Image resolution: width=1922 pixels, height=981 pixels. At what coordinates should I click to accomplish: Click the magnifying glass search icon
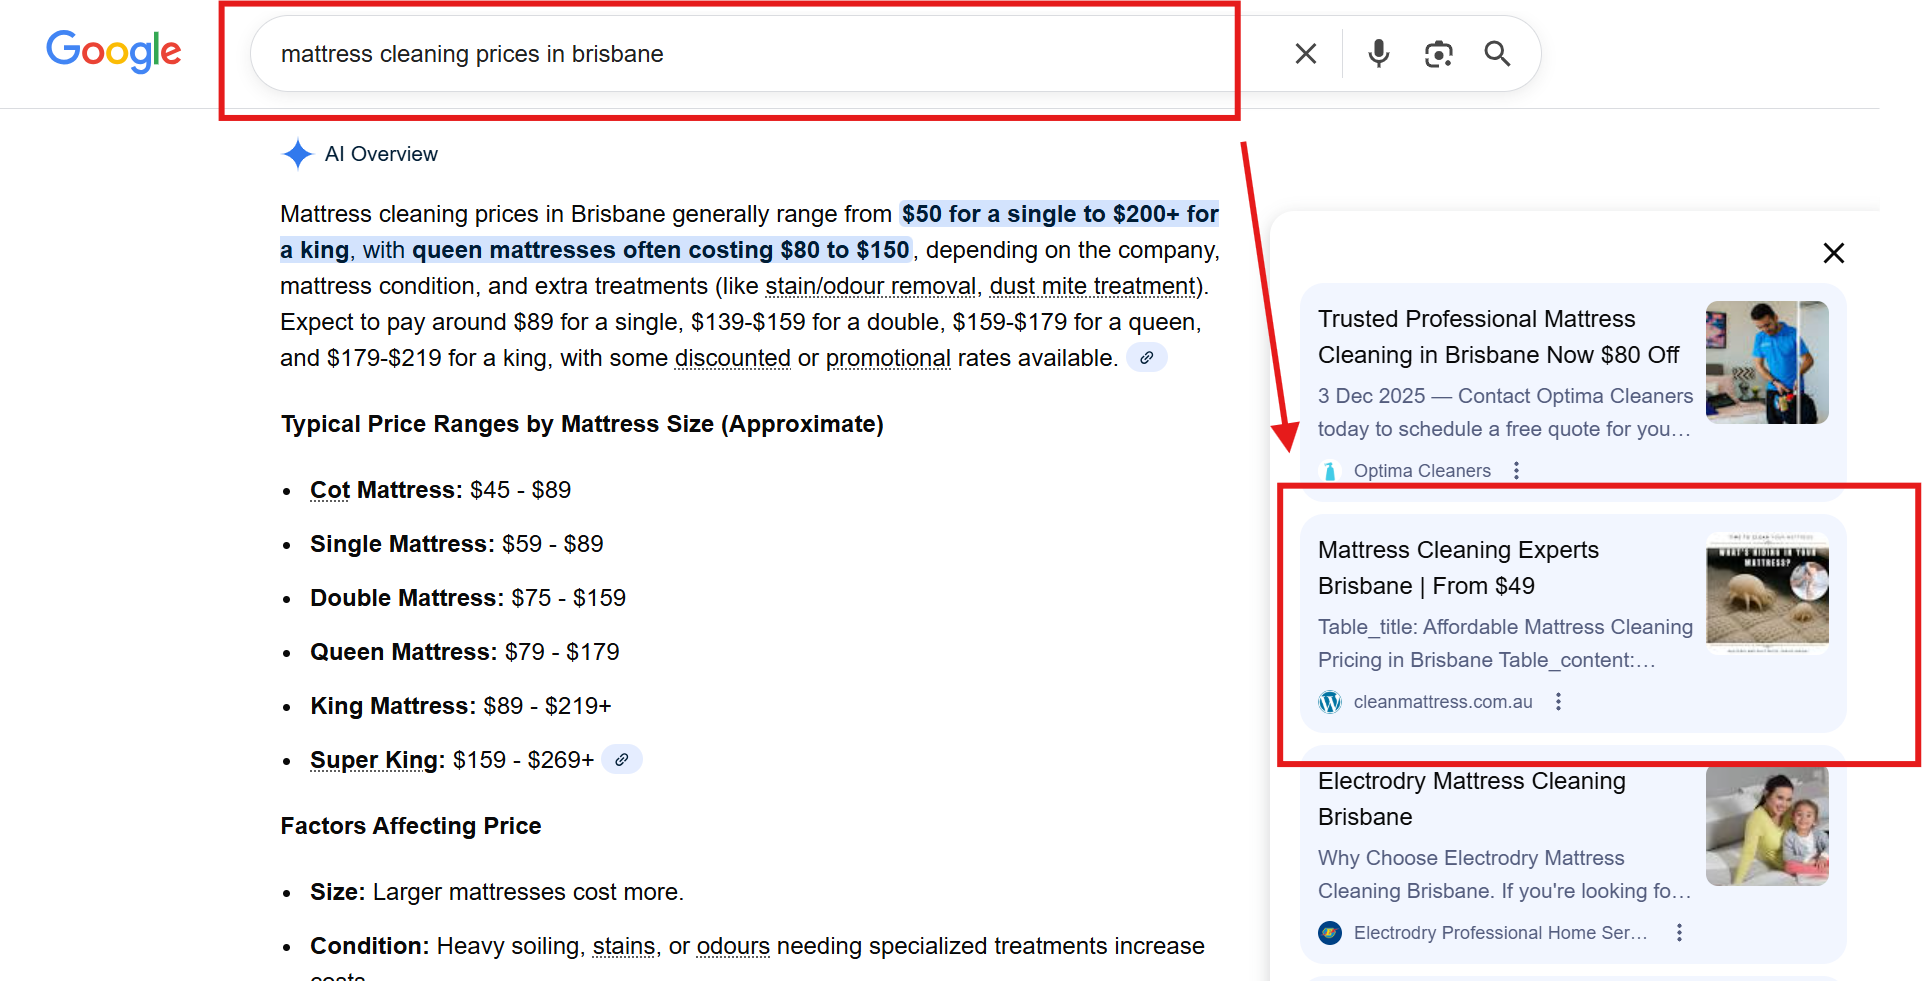click(1497, 53)
